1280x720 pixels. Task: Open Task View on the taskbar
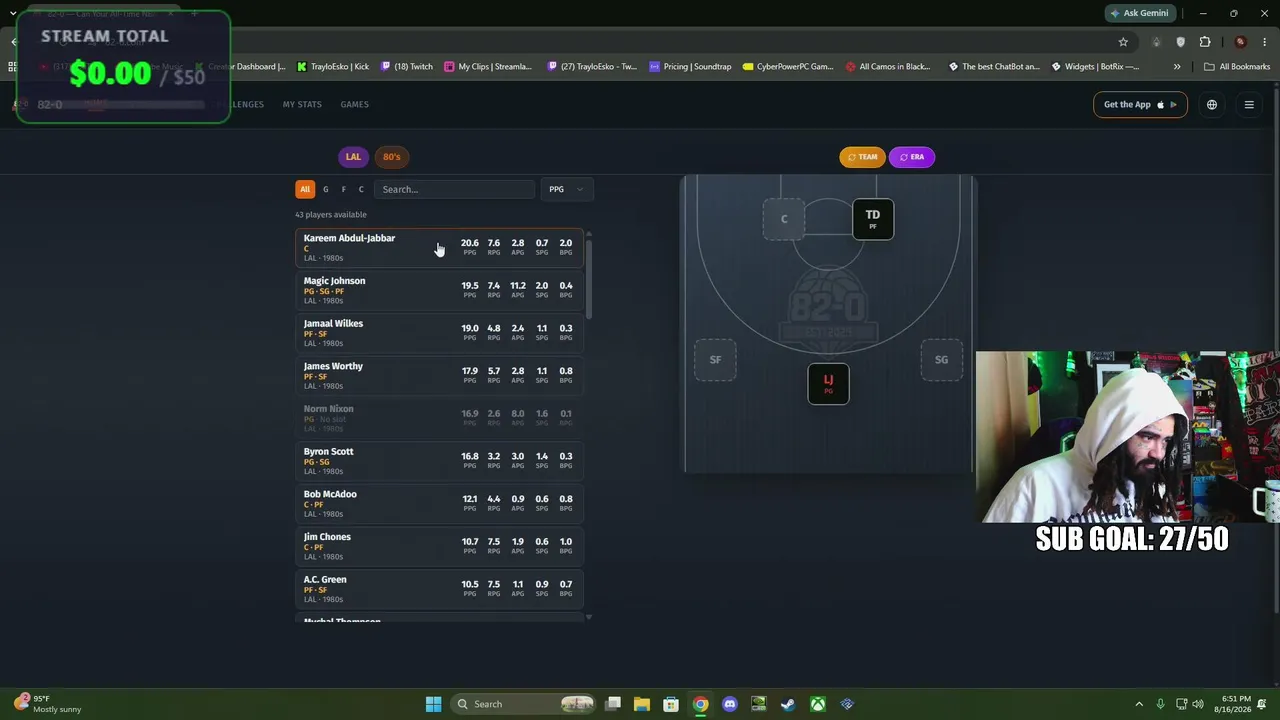pos(613,704)
